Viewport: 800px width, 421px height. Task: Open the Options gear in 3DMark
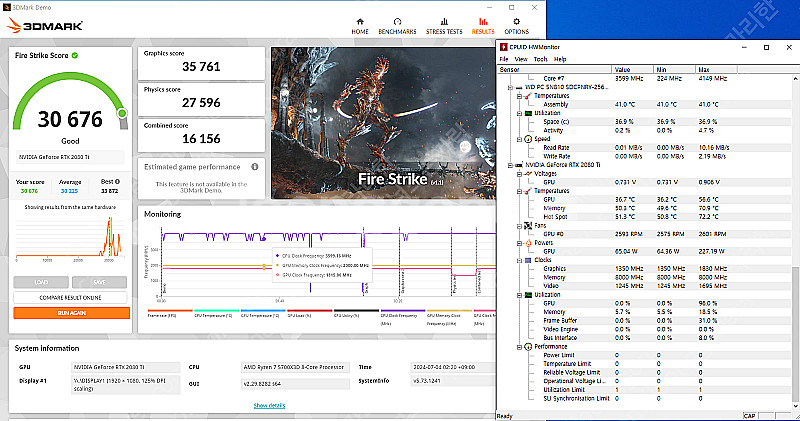click(x=516, y=21)
